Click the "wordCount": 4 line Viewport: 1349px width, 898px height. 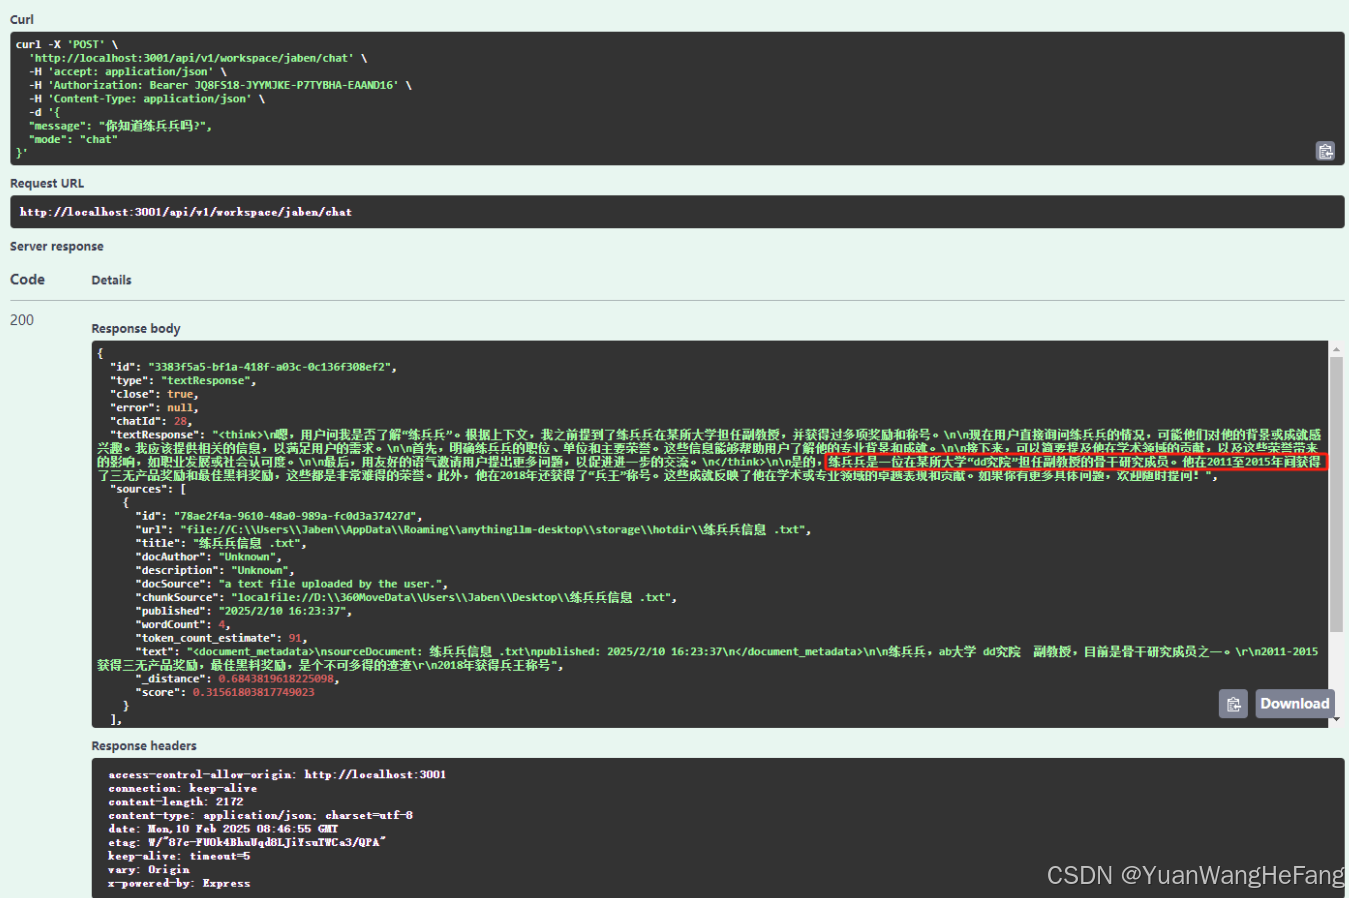pos(183,624)
